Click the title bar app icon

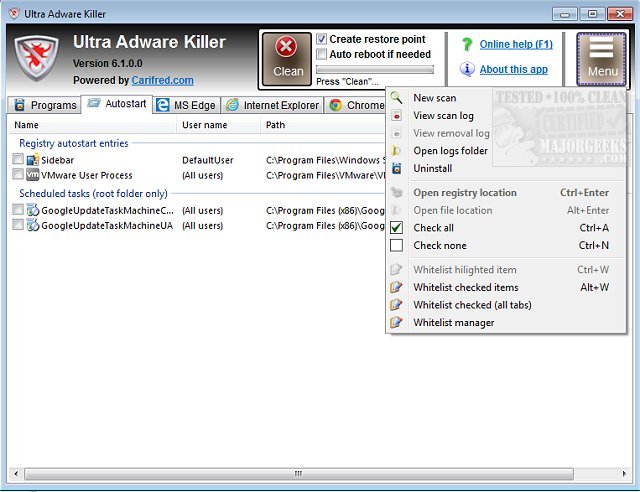pyautogui.click(x=14, y=13)
